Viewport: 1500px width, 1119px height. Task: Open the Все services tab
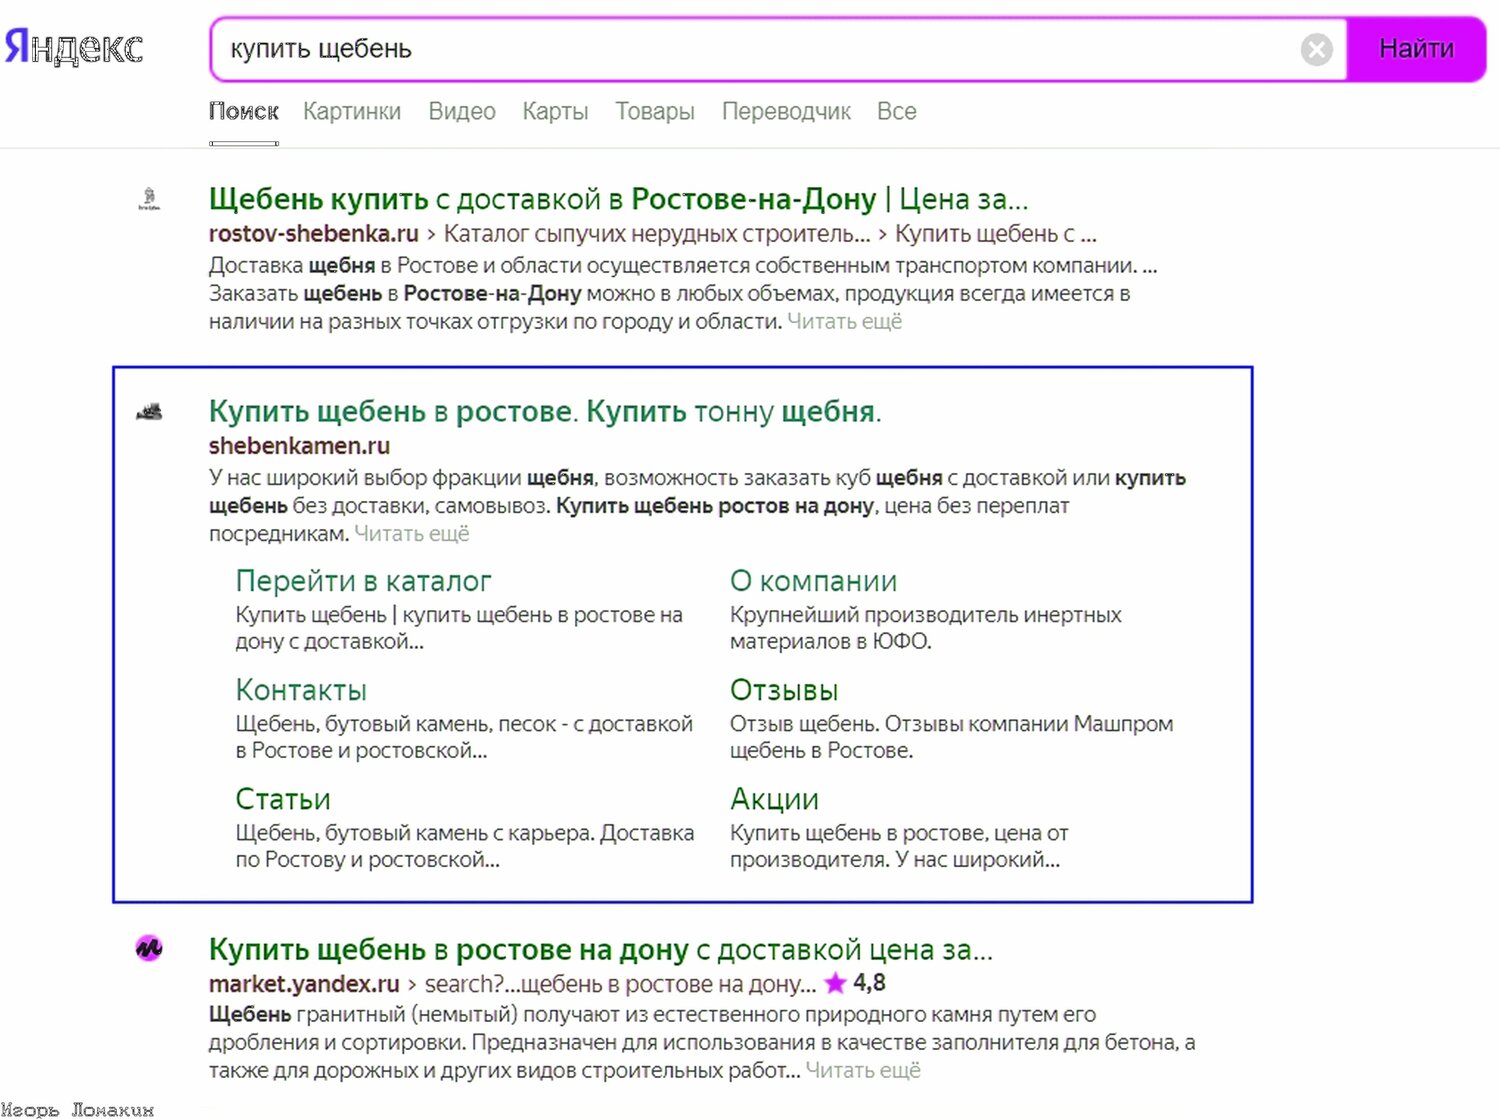pyautogui.click(x=897, y=111)
